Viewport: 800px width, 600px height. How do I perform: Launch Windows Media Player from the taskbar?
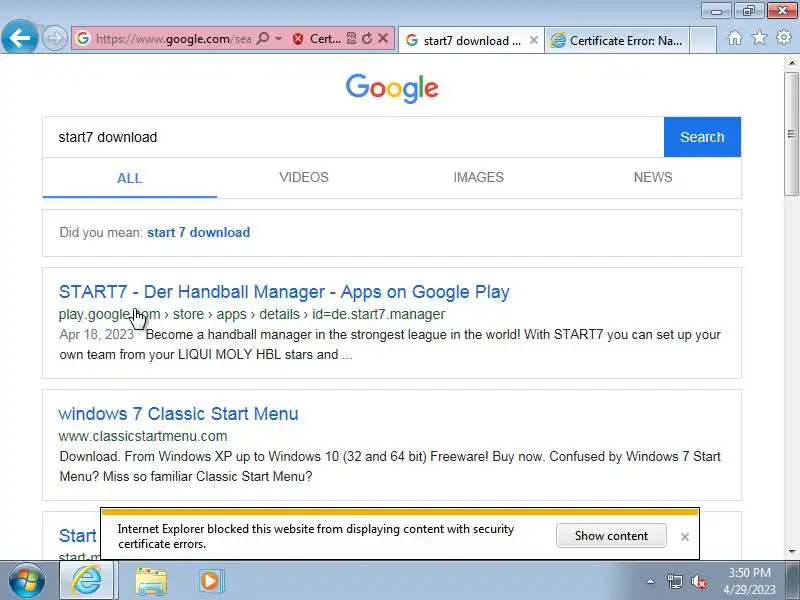(x=210, y=581)
